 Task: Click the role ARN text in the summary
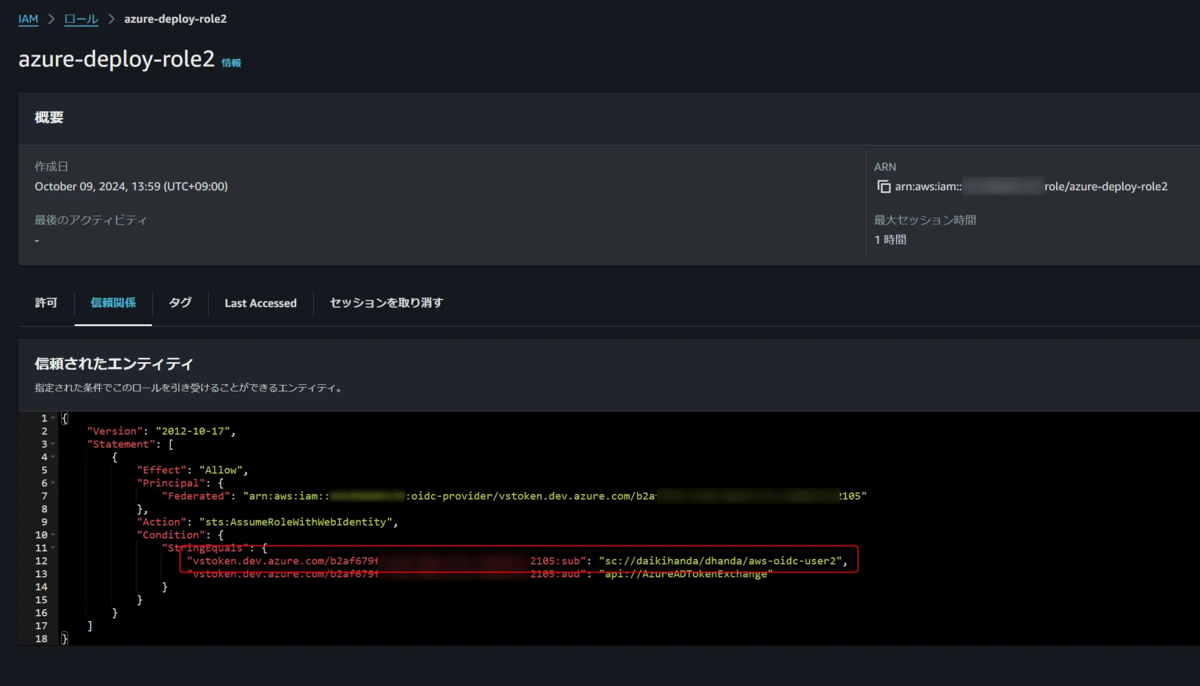pos(1031,187)
